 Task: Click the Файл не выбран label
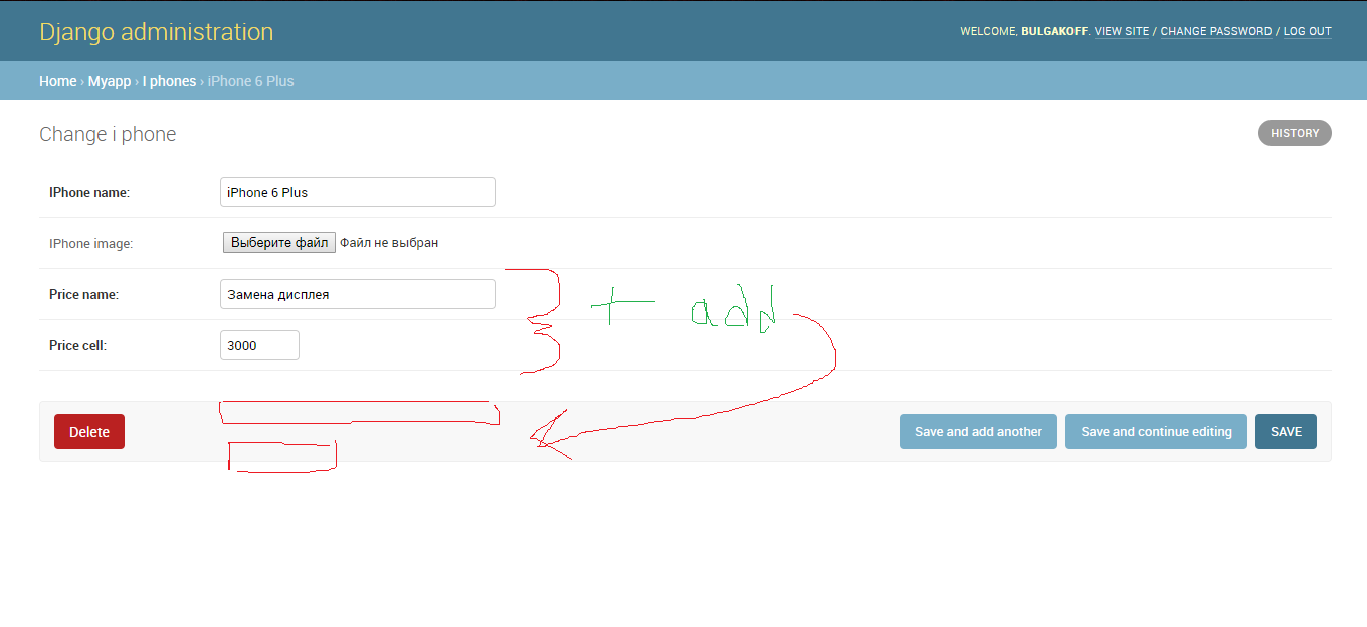click(x=388, y=242)
